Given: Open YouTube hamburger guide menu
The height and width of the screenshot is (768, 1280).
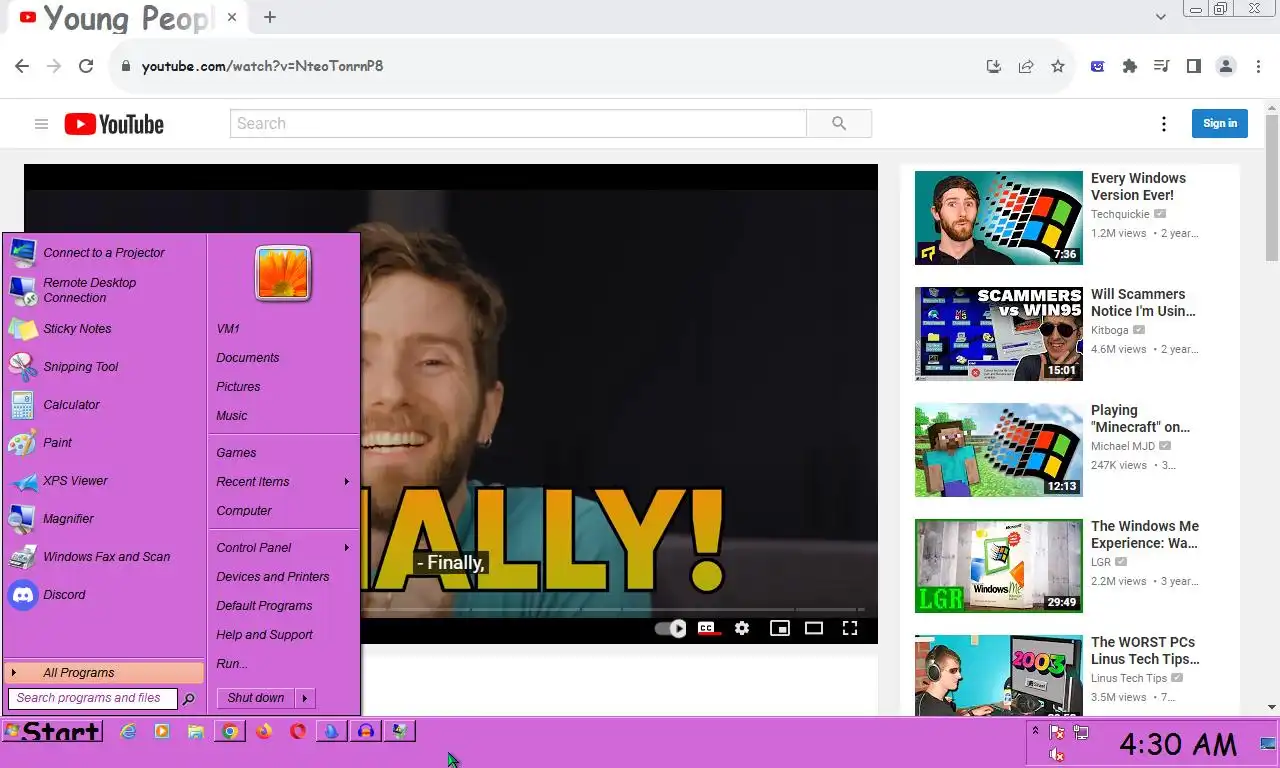Looking at the screenshot, I should point(41,124).
